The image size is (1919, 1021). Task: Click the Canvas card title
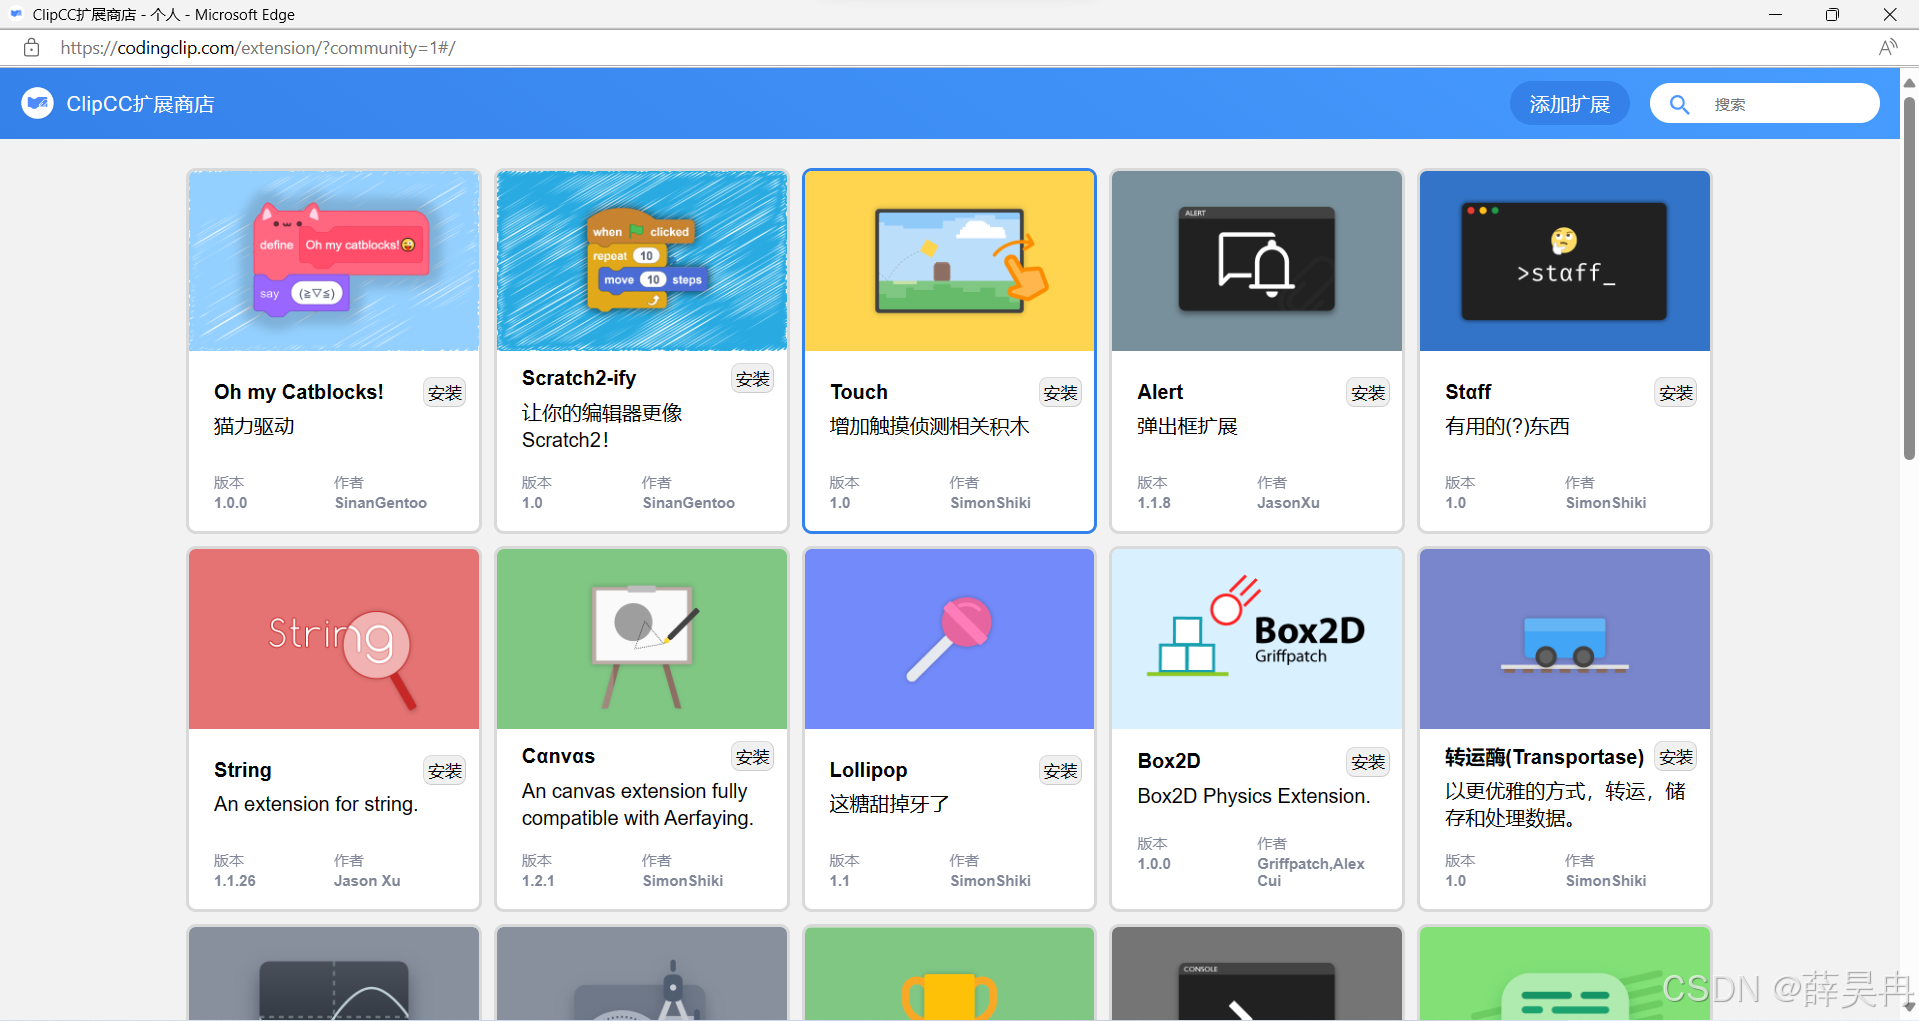[x=558, y=756]
